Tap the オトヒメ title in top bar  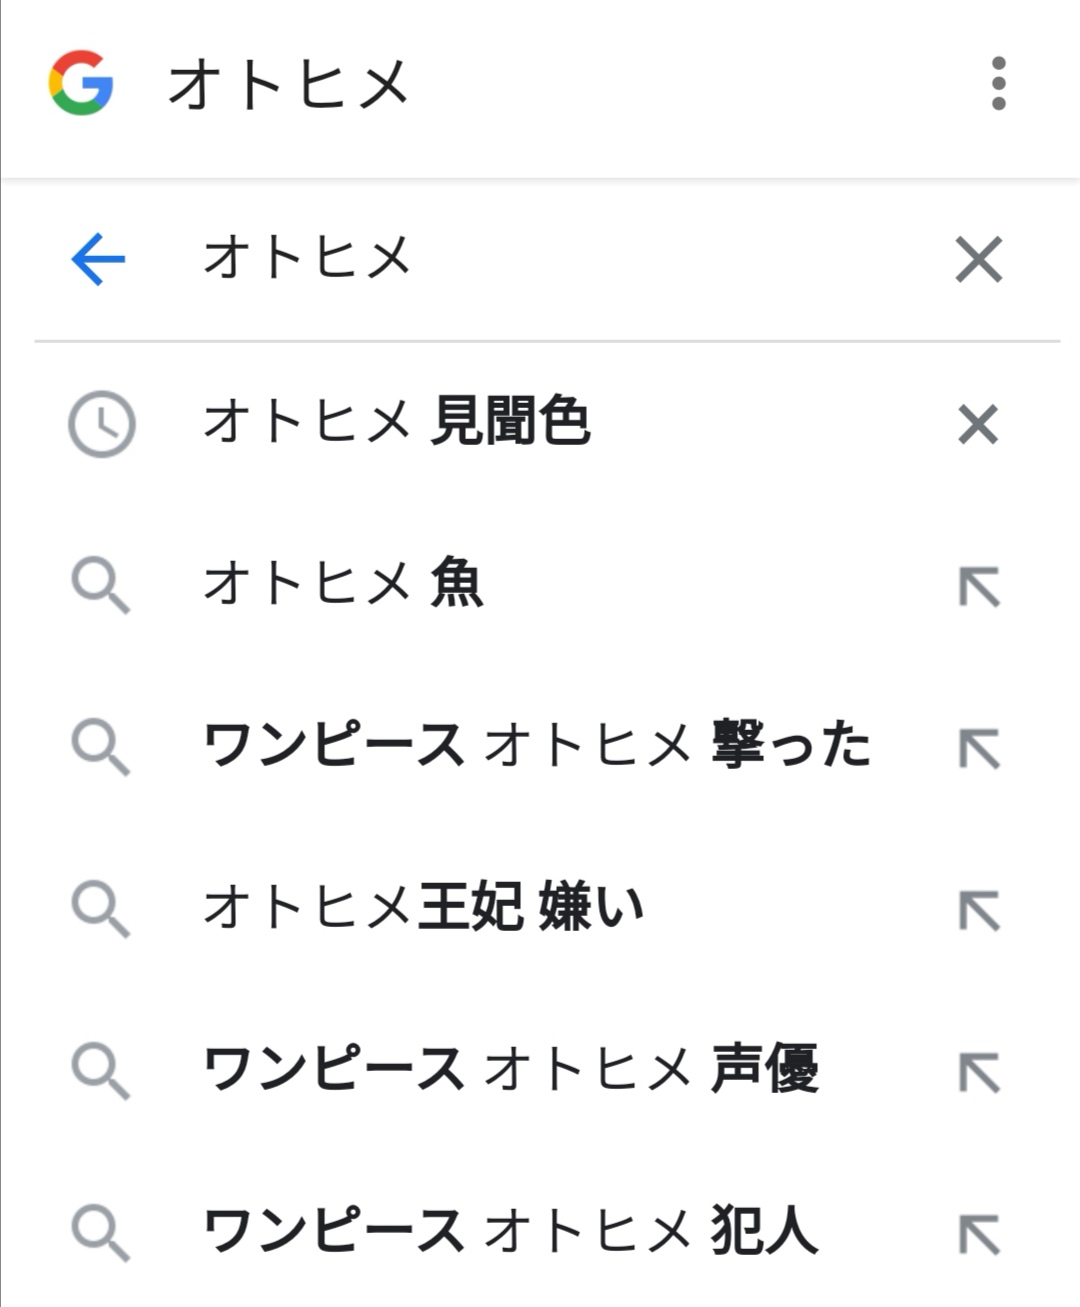tap(288, 84)
